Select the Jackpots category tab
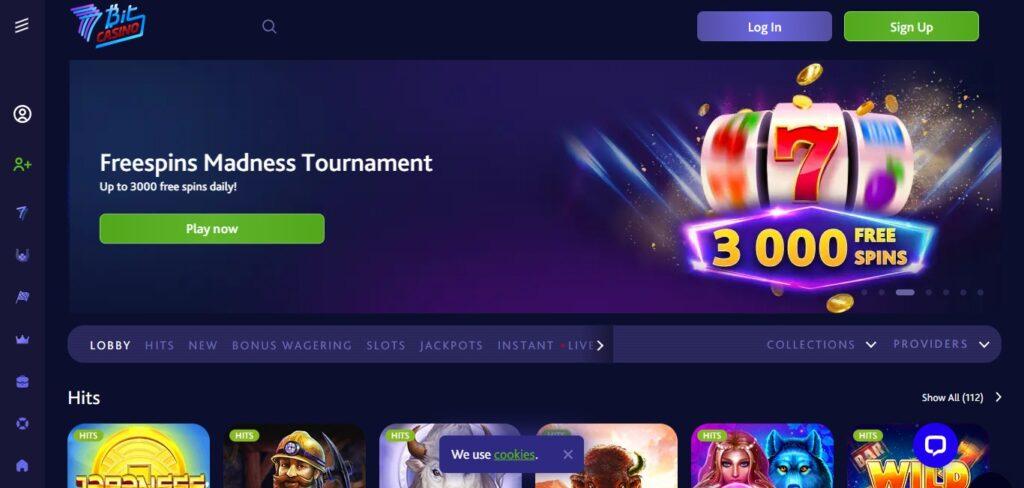1024x488 pixels. click(451, 346)
